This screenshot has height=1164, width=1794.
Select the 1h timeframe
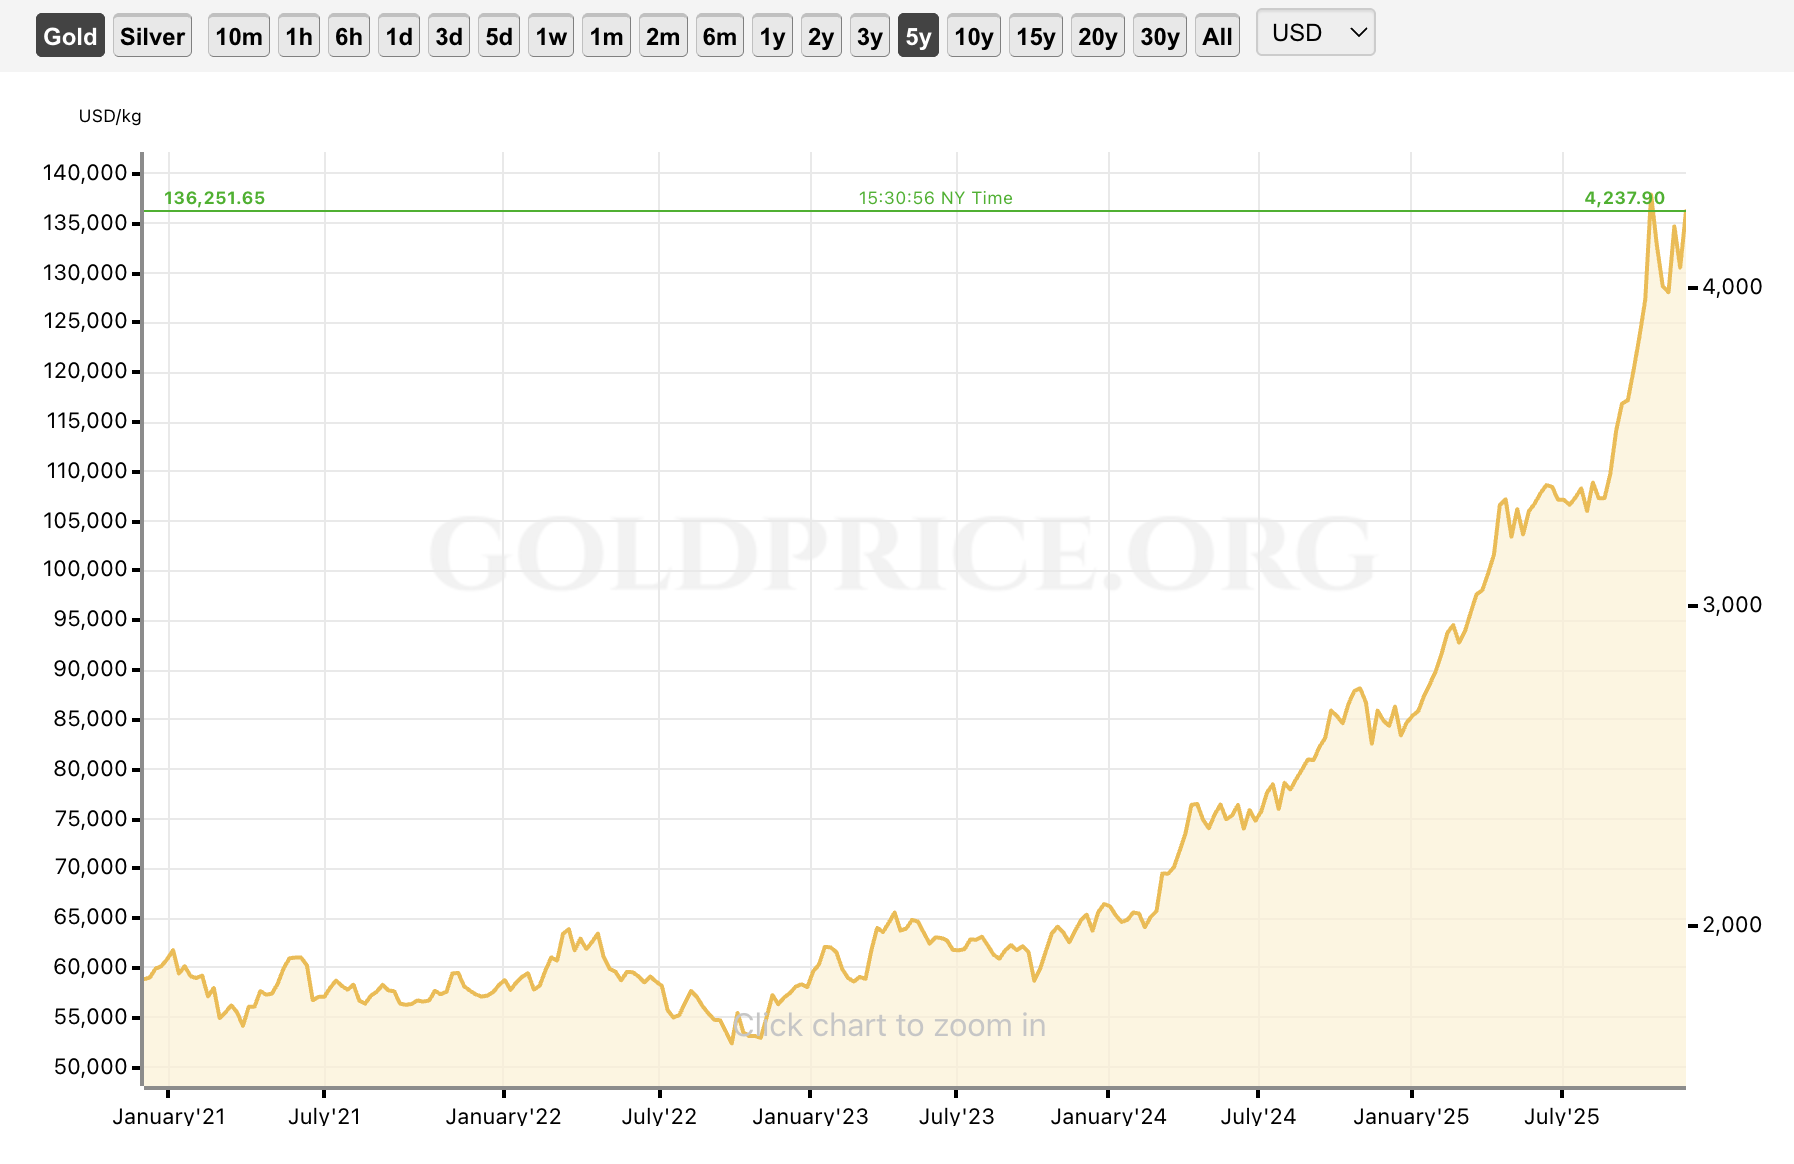pos(298,34)
